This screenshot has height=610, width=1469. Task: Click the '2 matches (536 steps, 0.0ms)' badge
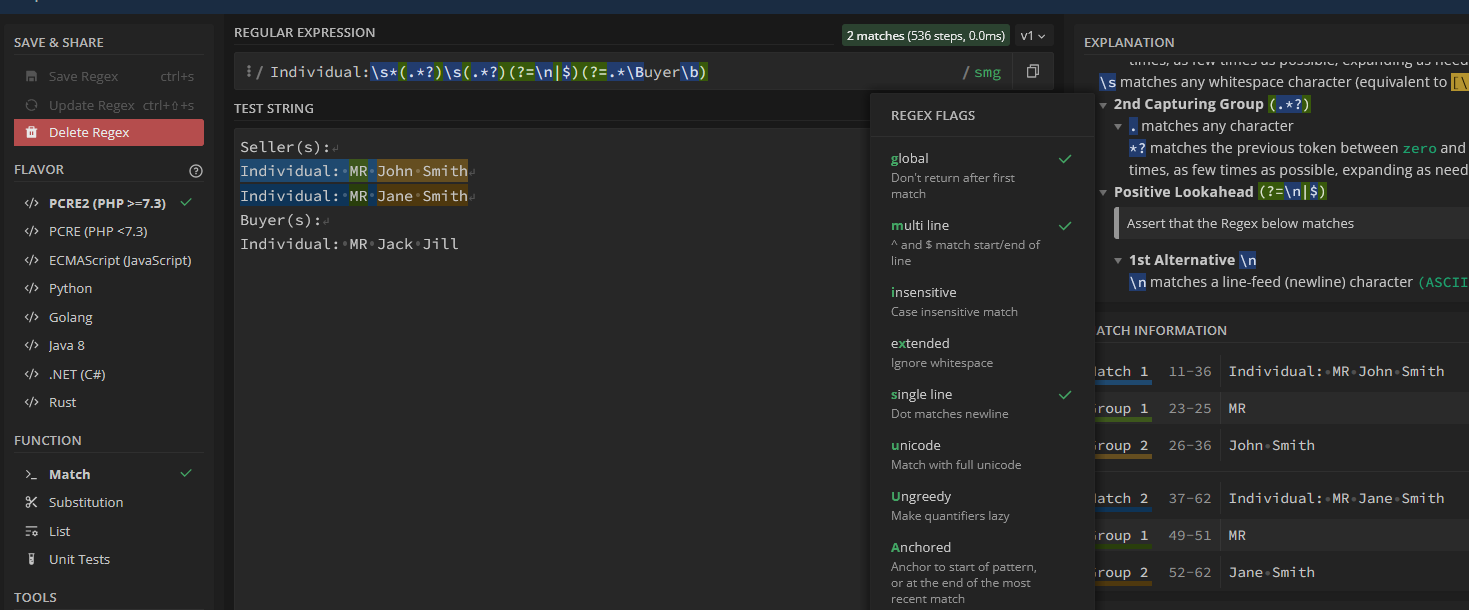(x=926, y=36)
